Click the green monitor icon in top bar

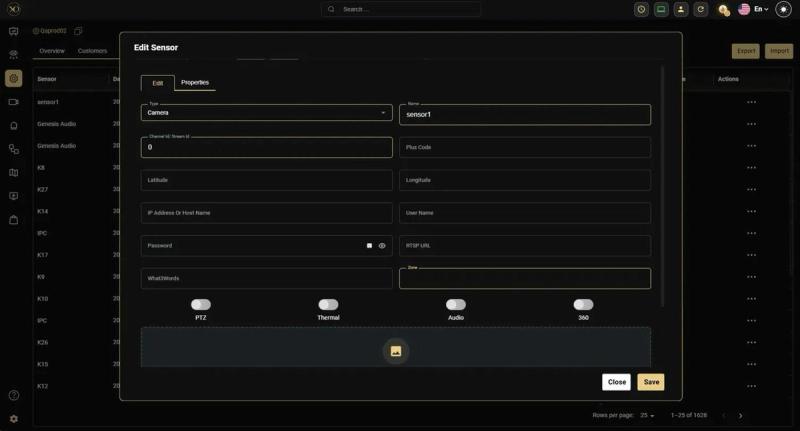[x=661, y=9]
